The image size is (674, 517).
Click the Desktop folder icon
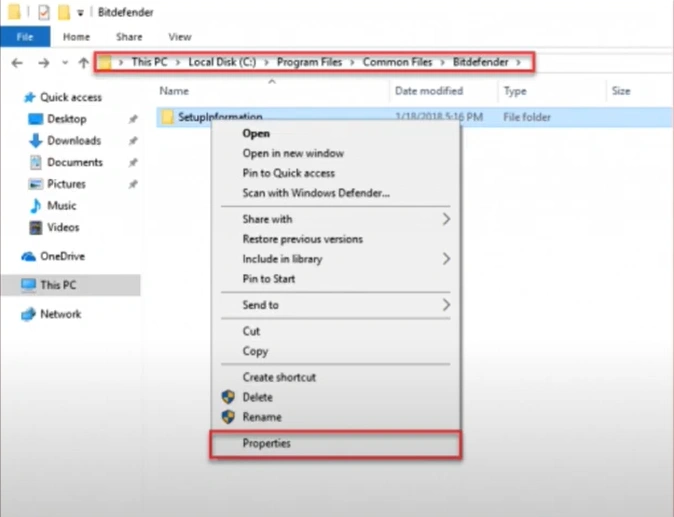coord(35,119)
